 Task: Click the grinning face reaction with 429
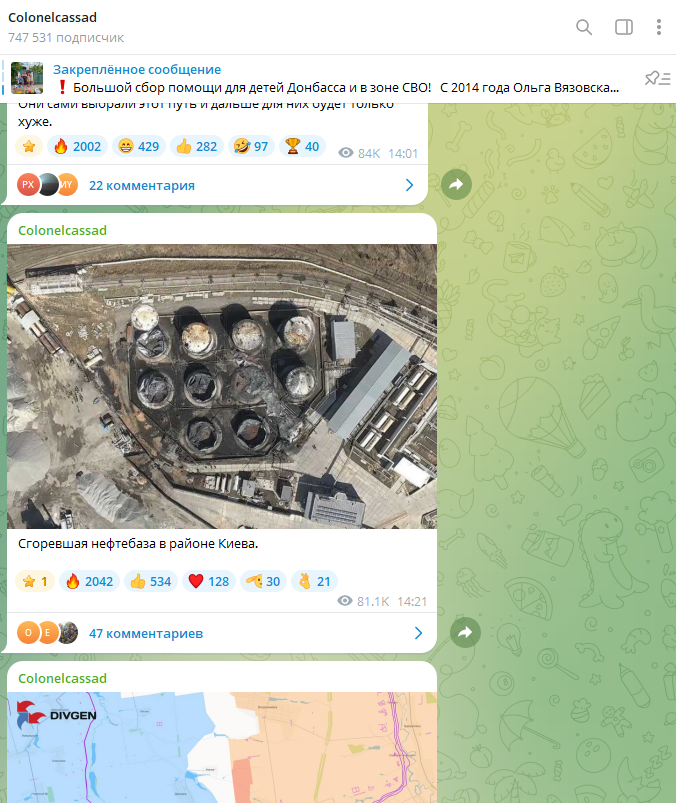[x=139, y=146]
